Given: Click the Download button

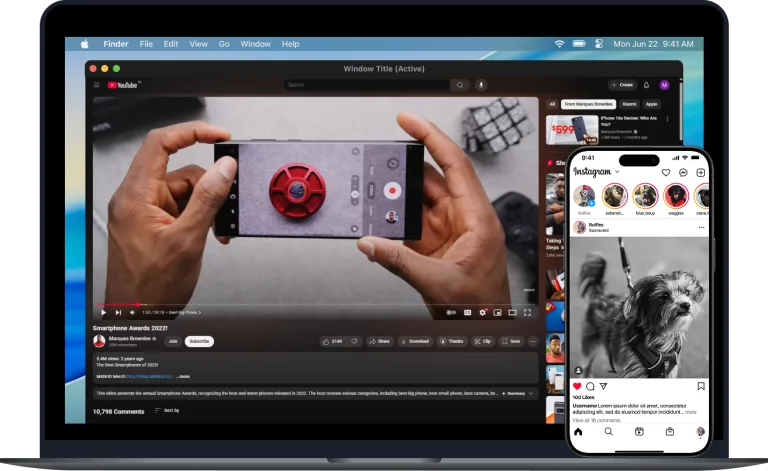Looking at the screenshot, I should tap(415, 341).
